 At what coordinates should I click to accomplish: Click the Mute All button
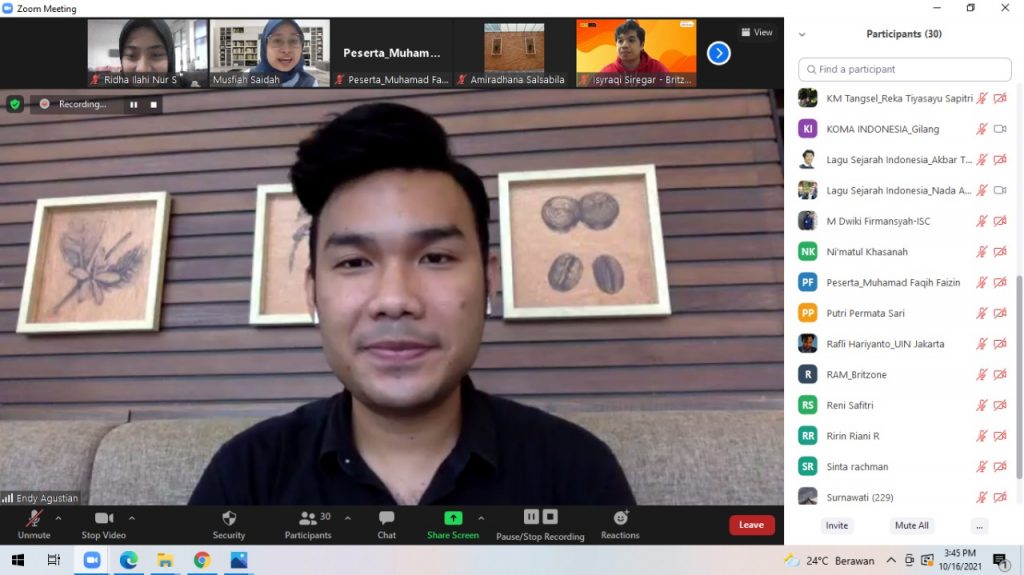click(911, 525)
